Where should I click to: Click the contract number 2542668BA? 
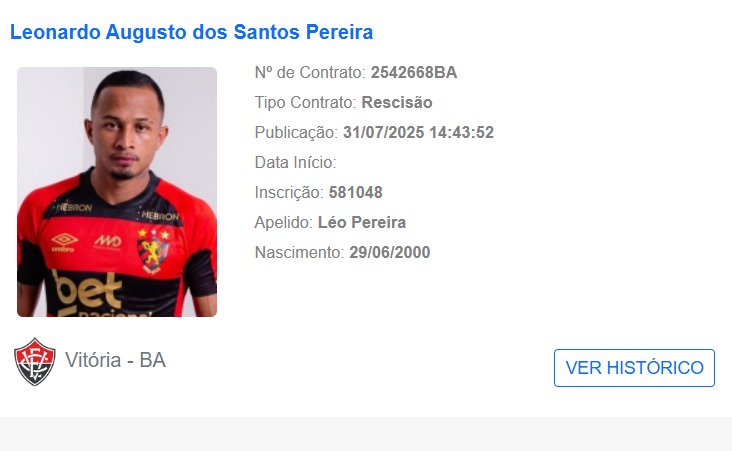pos(414,72)
